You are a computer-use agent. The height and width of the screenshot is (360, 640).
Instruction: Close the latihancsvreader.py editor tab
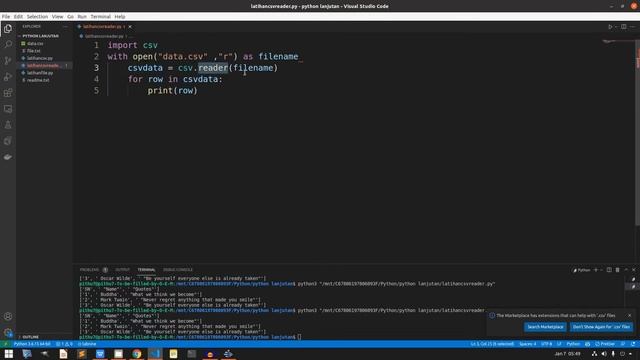click(130, 27)
